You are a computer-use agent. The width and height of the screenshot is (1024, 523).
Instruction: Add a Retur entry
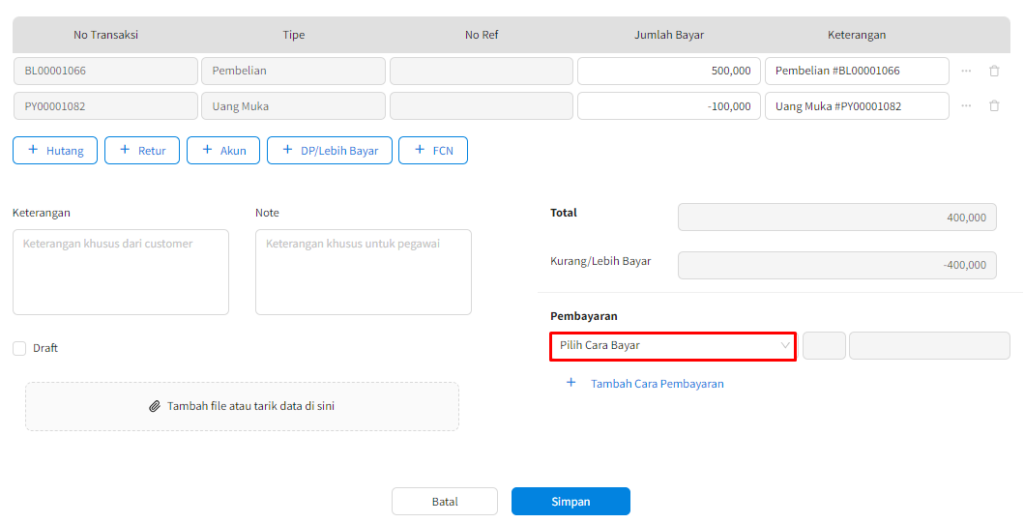pos(142,150)
